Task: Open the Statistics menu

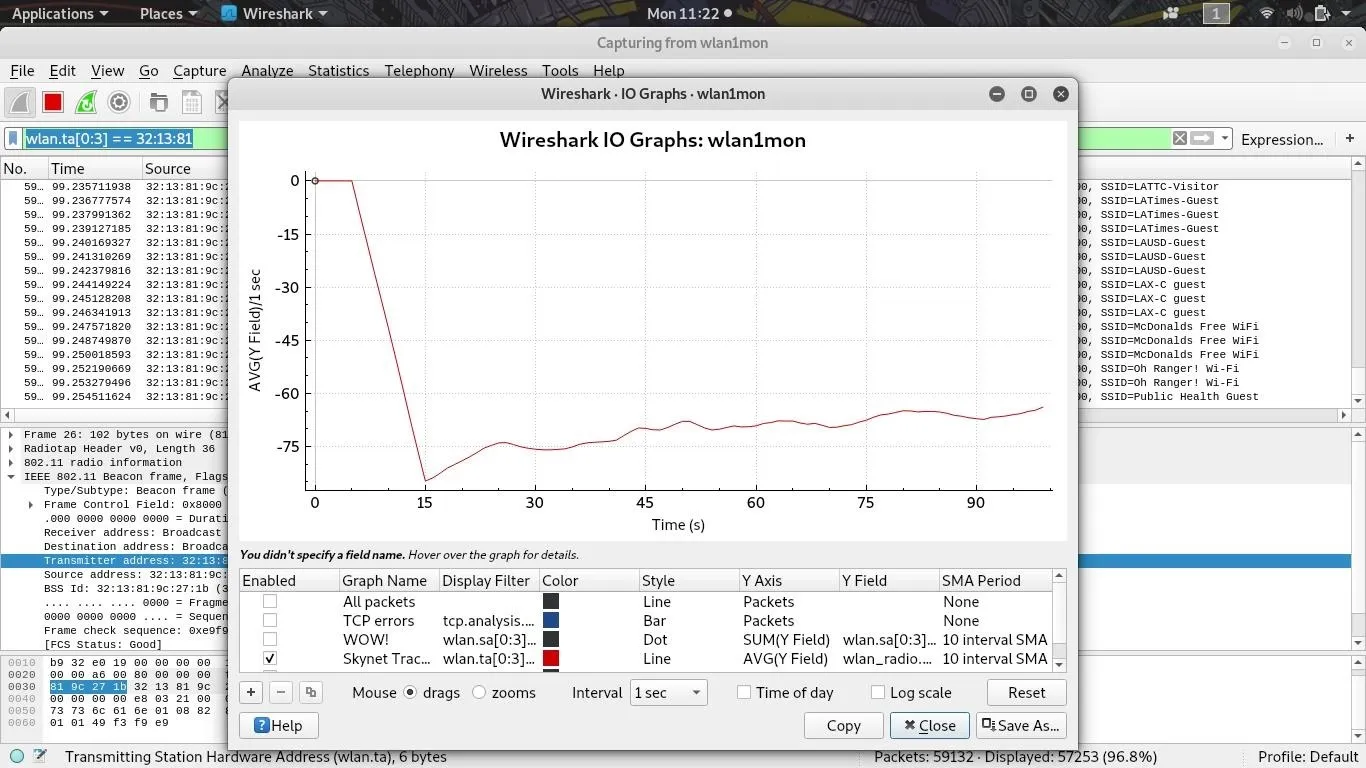Action: (x=338, y=71)
